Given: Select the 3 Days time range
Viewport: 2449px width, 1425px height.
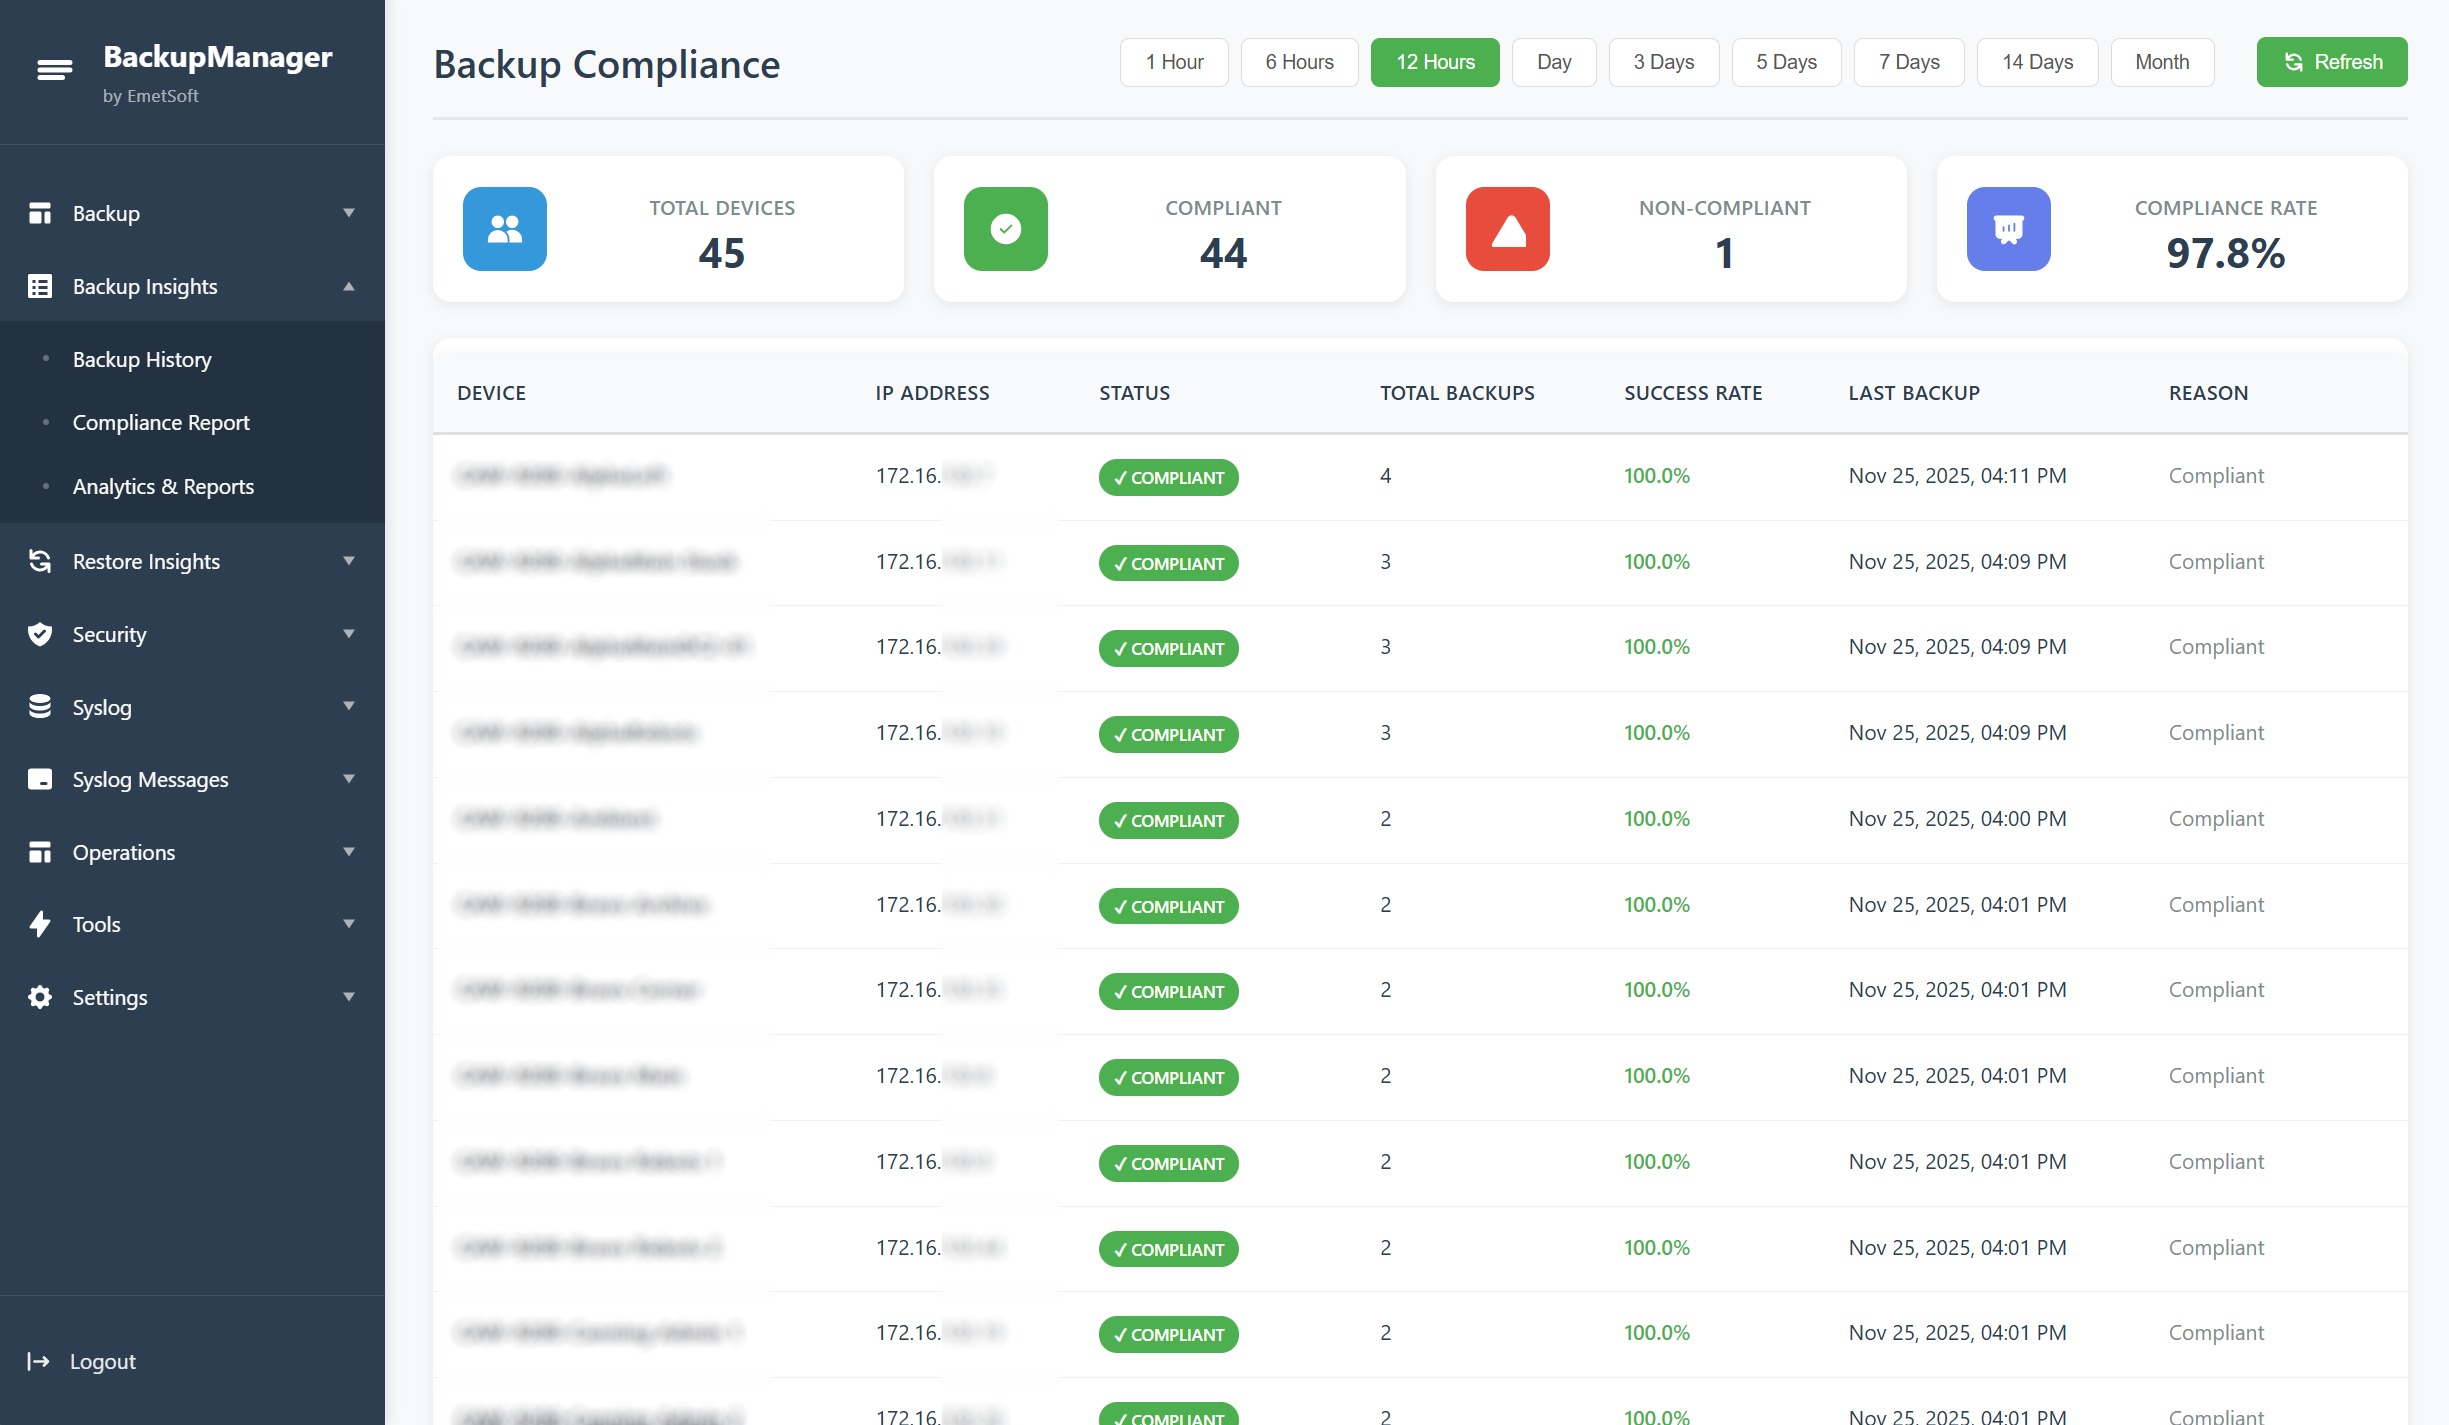Looking at the screenshot, I should [x=1664, y=62].
